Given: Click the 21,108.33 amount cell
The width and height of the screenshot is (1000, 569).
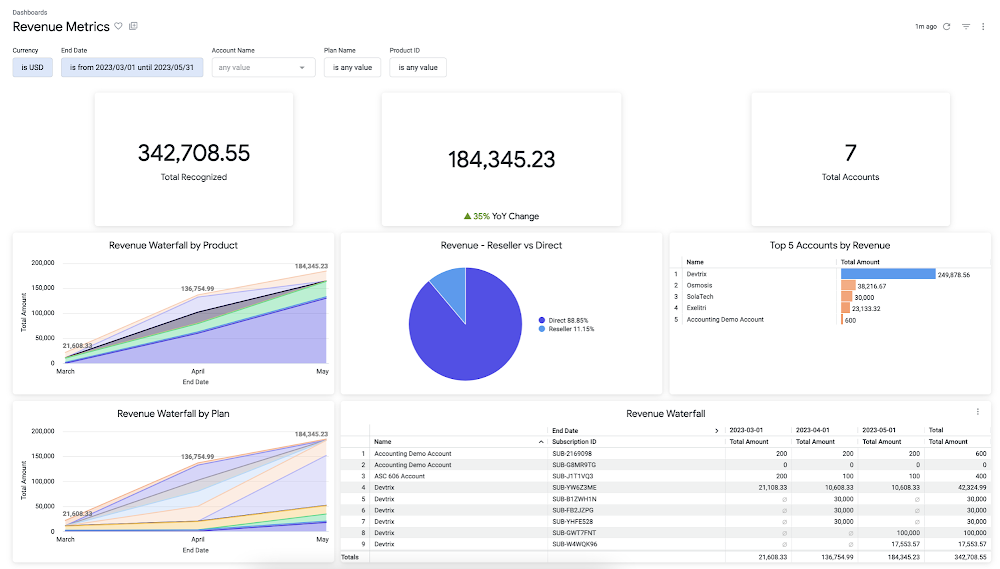Looking at the screenshot, I should [773, 487].
